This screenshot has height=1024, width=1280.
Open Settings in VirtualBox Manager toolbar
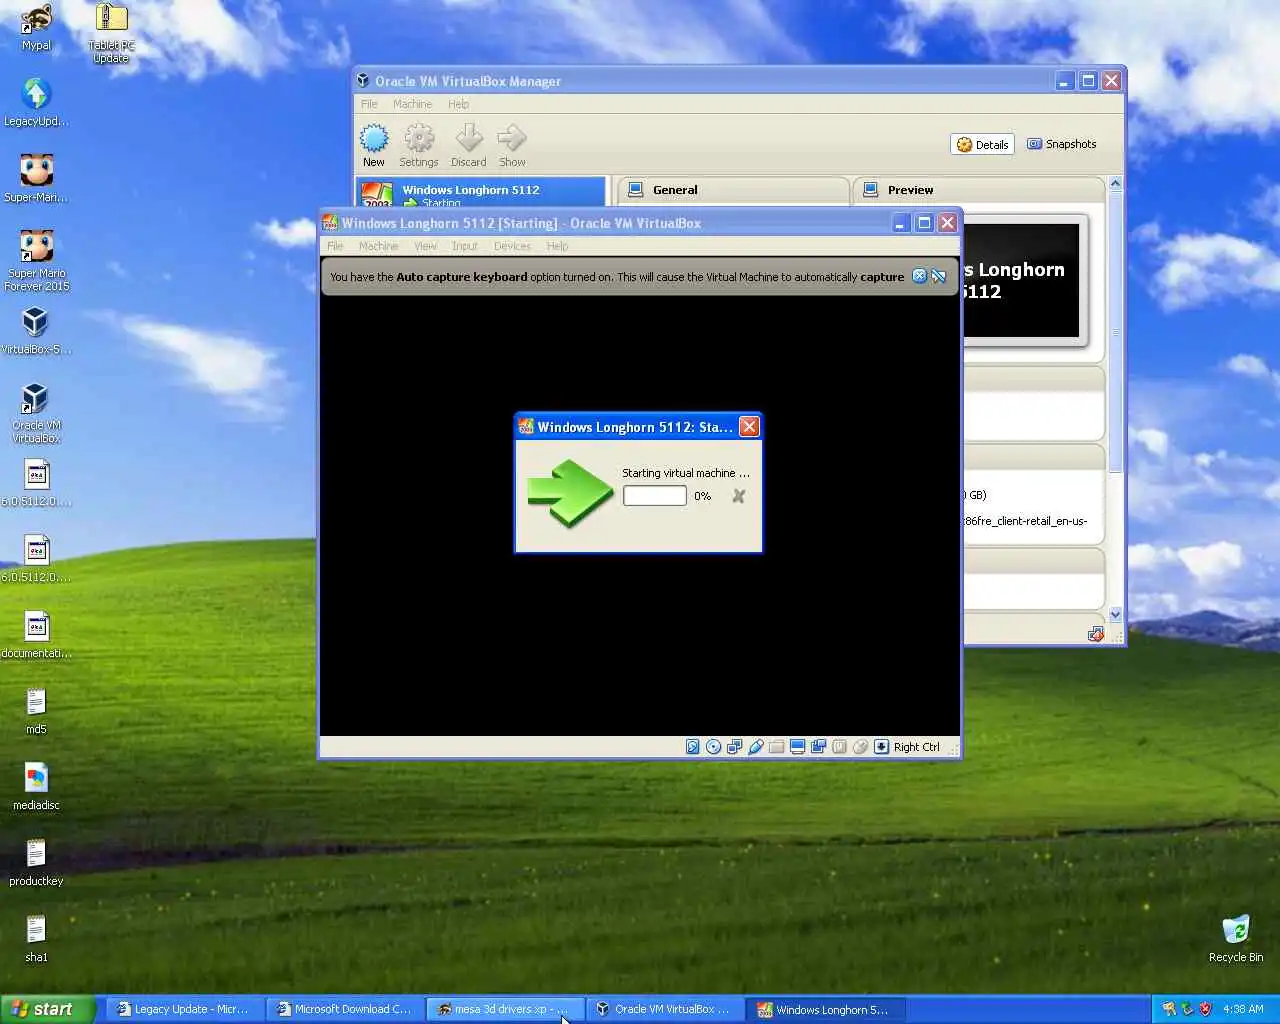click(418, 146)
